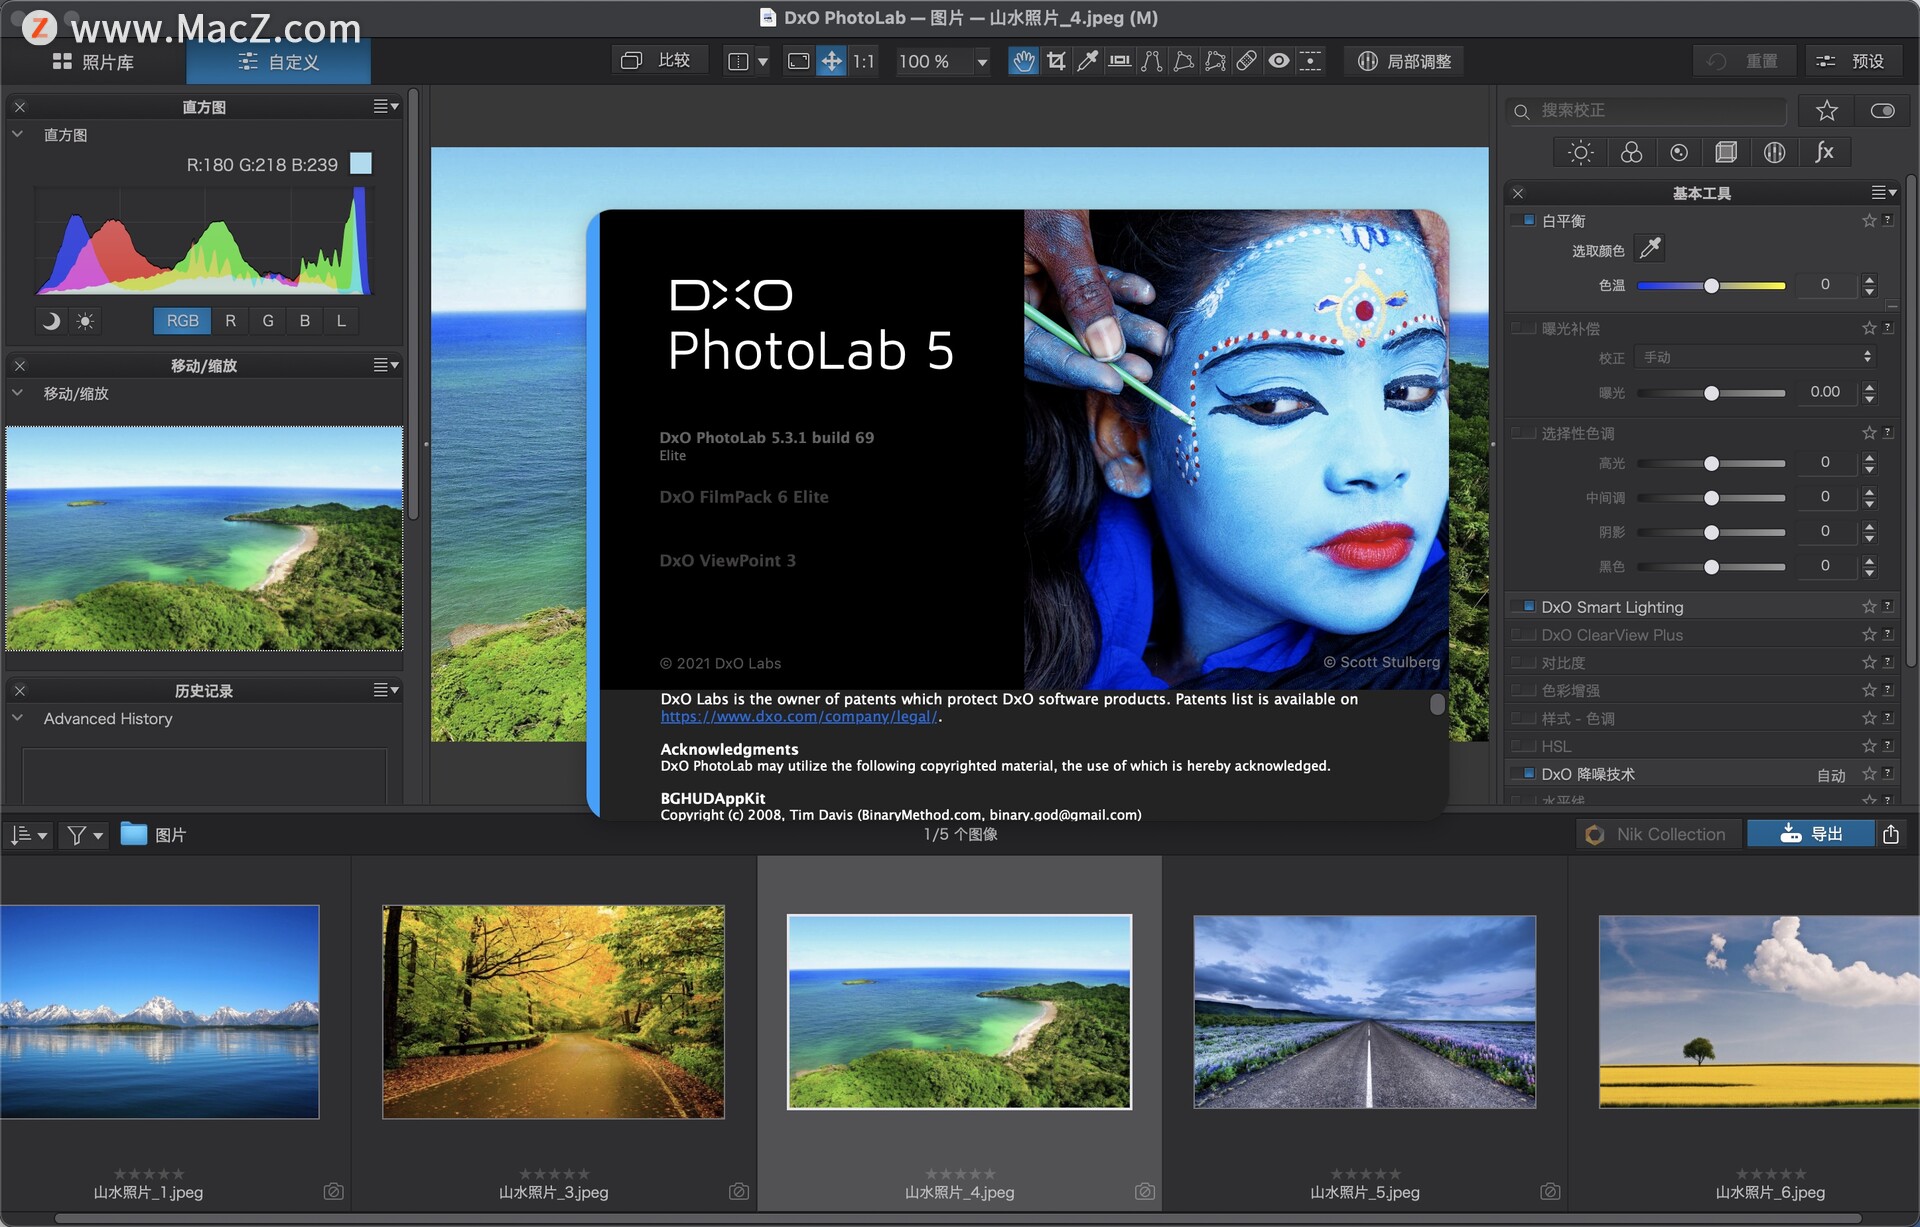Viewport: 1920px width, 1227px height.
Task: Click the red-eye tool icon
Action: pos(1279,62)
